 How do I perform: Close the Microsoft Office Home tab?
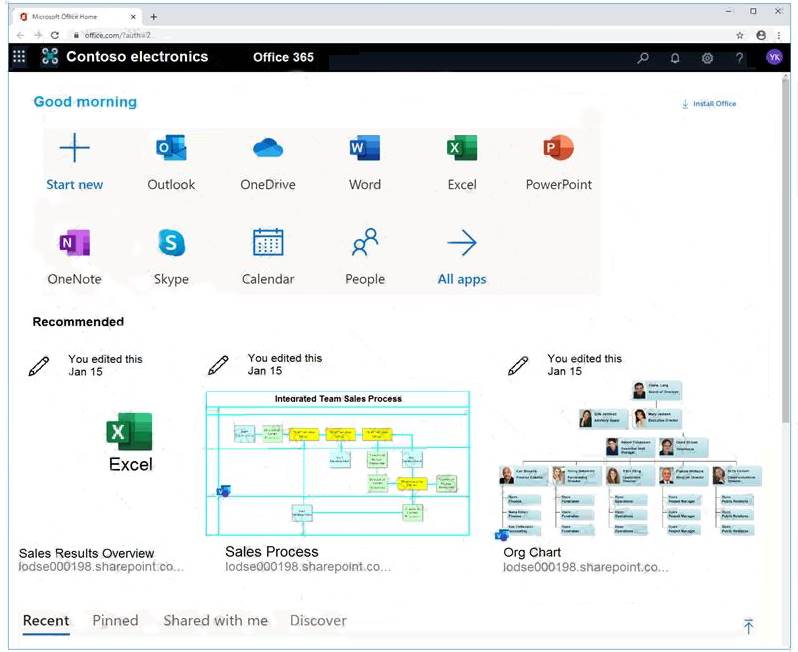(133, 17)
